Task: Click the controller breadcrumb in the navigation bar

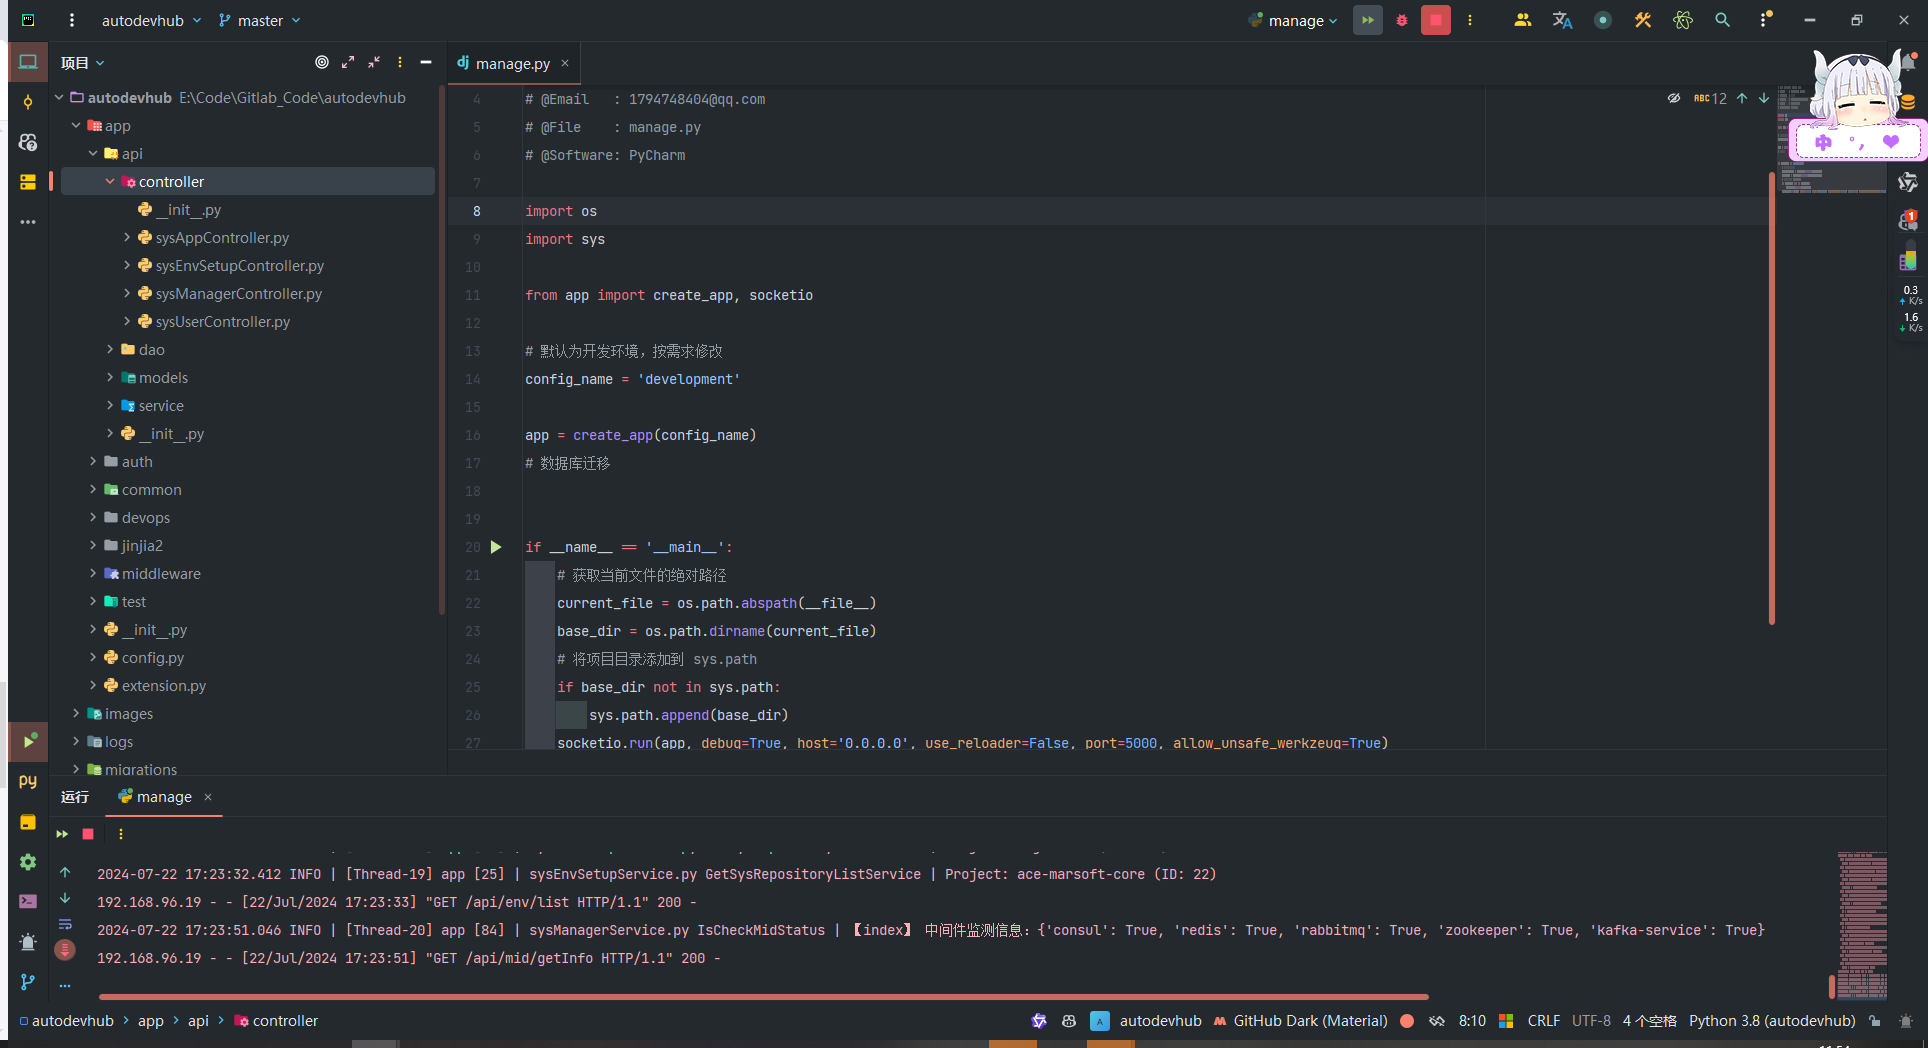Action: [276, 1021]
